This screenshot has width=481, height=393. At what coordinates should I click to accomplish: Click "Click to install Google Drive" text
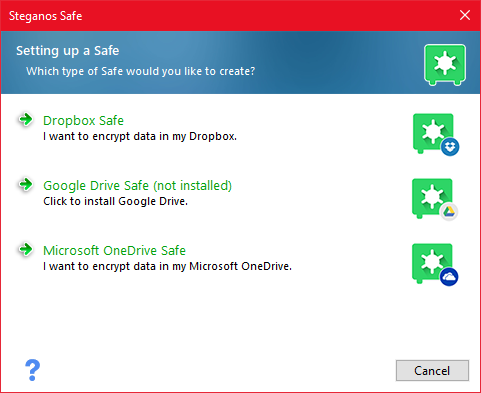point(115,201)
